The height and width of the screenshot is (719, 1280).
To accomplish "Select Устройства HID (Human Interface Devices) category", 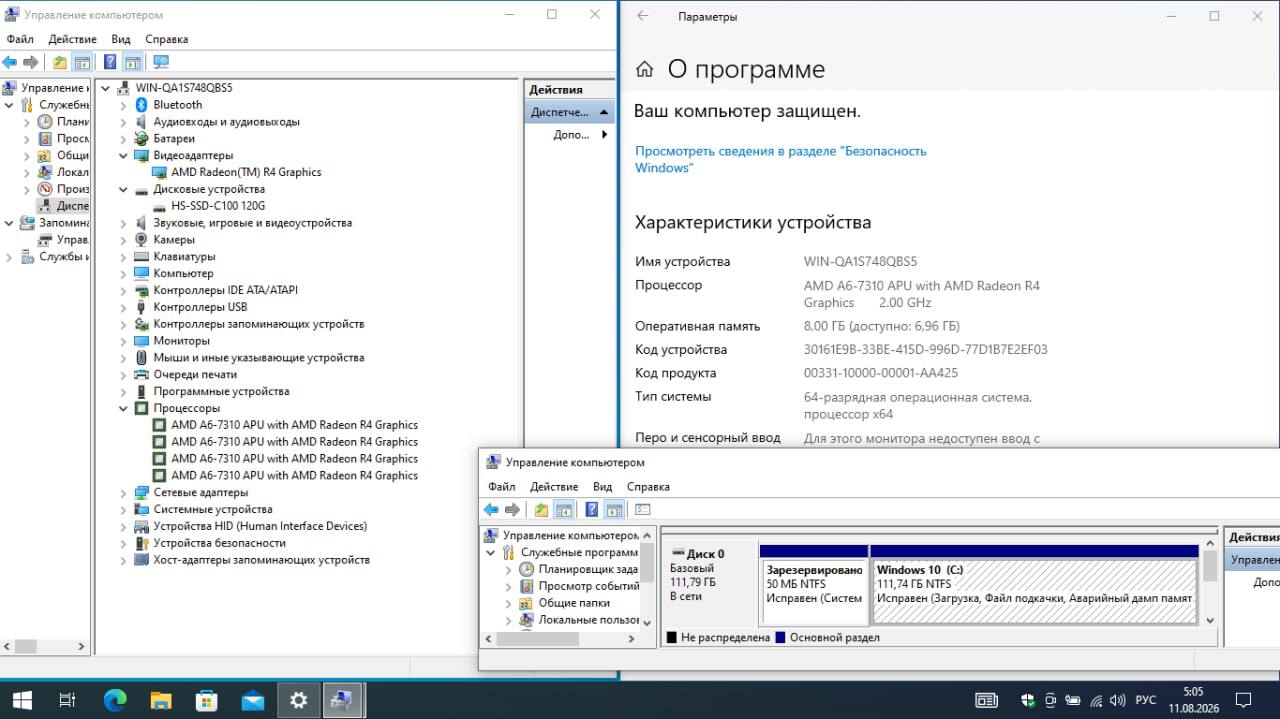I will pyautogui.click(x=260, y=526).
